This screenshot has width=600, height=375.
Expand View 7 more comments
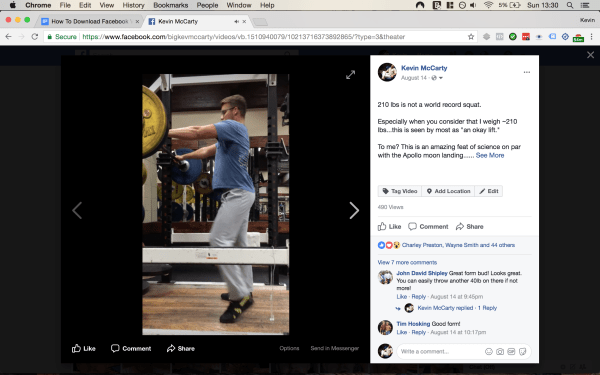(x=407, y=262)
